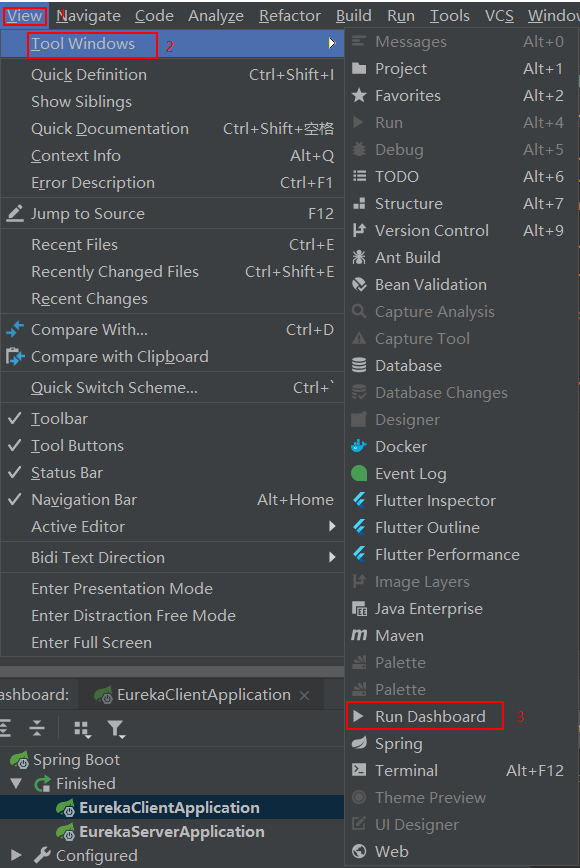Click the green Event Log icon

point(359,473)
